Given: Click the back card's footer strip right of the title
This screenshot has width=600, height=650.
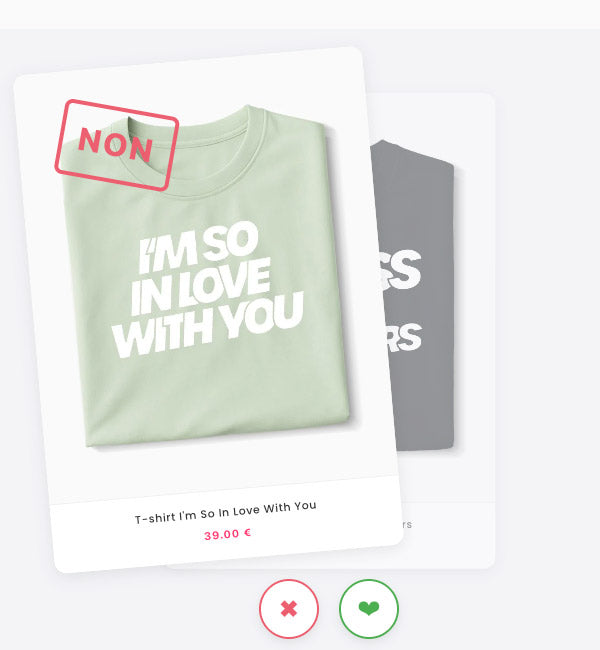Looking at the screenshot, I should click(454, 524).
